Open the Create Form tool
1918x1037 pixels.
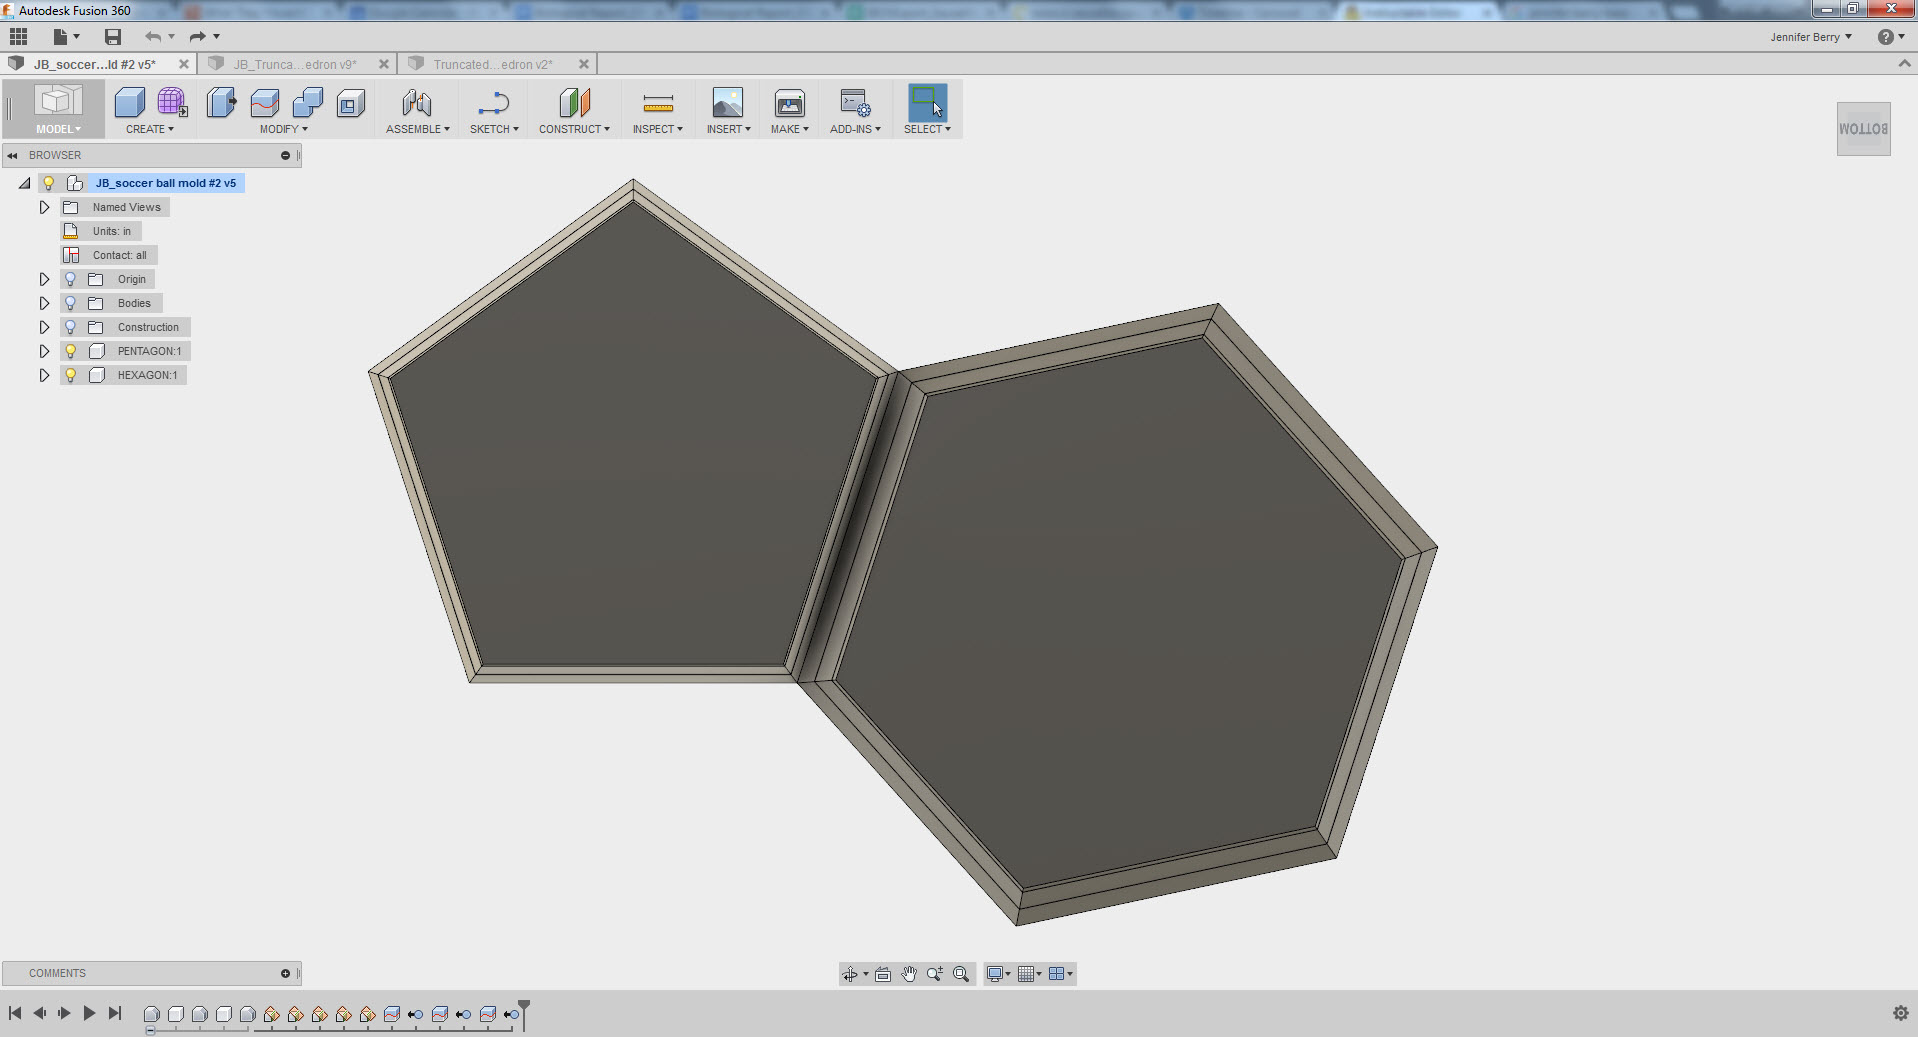point(171,104)
